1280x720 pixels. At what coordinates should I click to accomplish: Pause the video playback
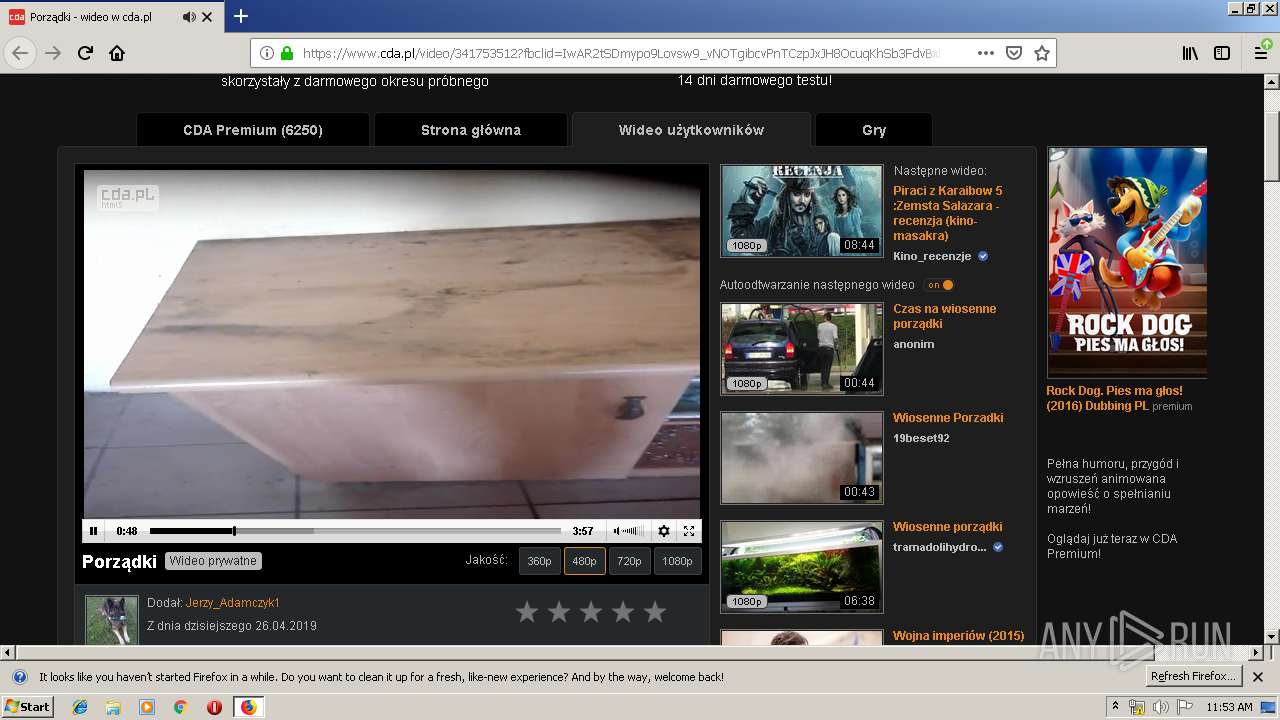93,531
